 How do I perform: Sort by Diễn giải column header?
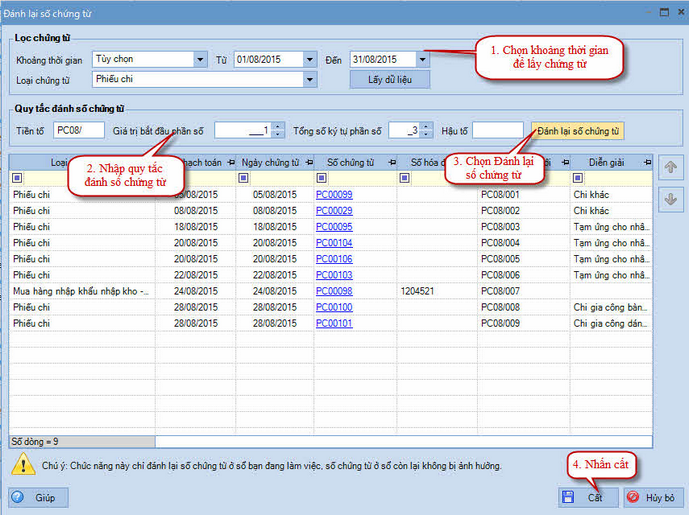click(x=611, y=163)
